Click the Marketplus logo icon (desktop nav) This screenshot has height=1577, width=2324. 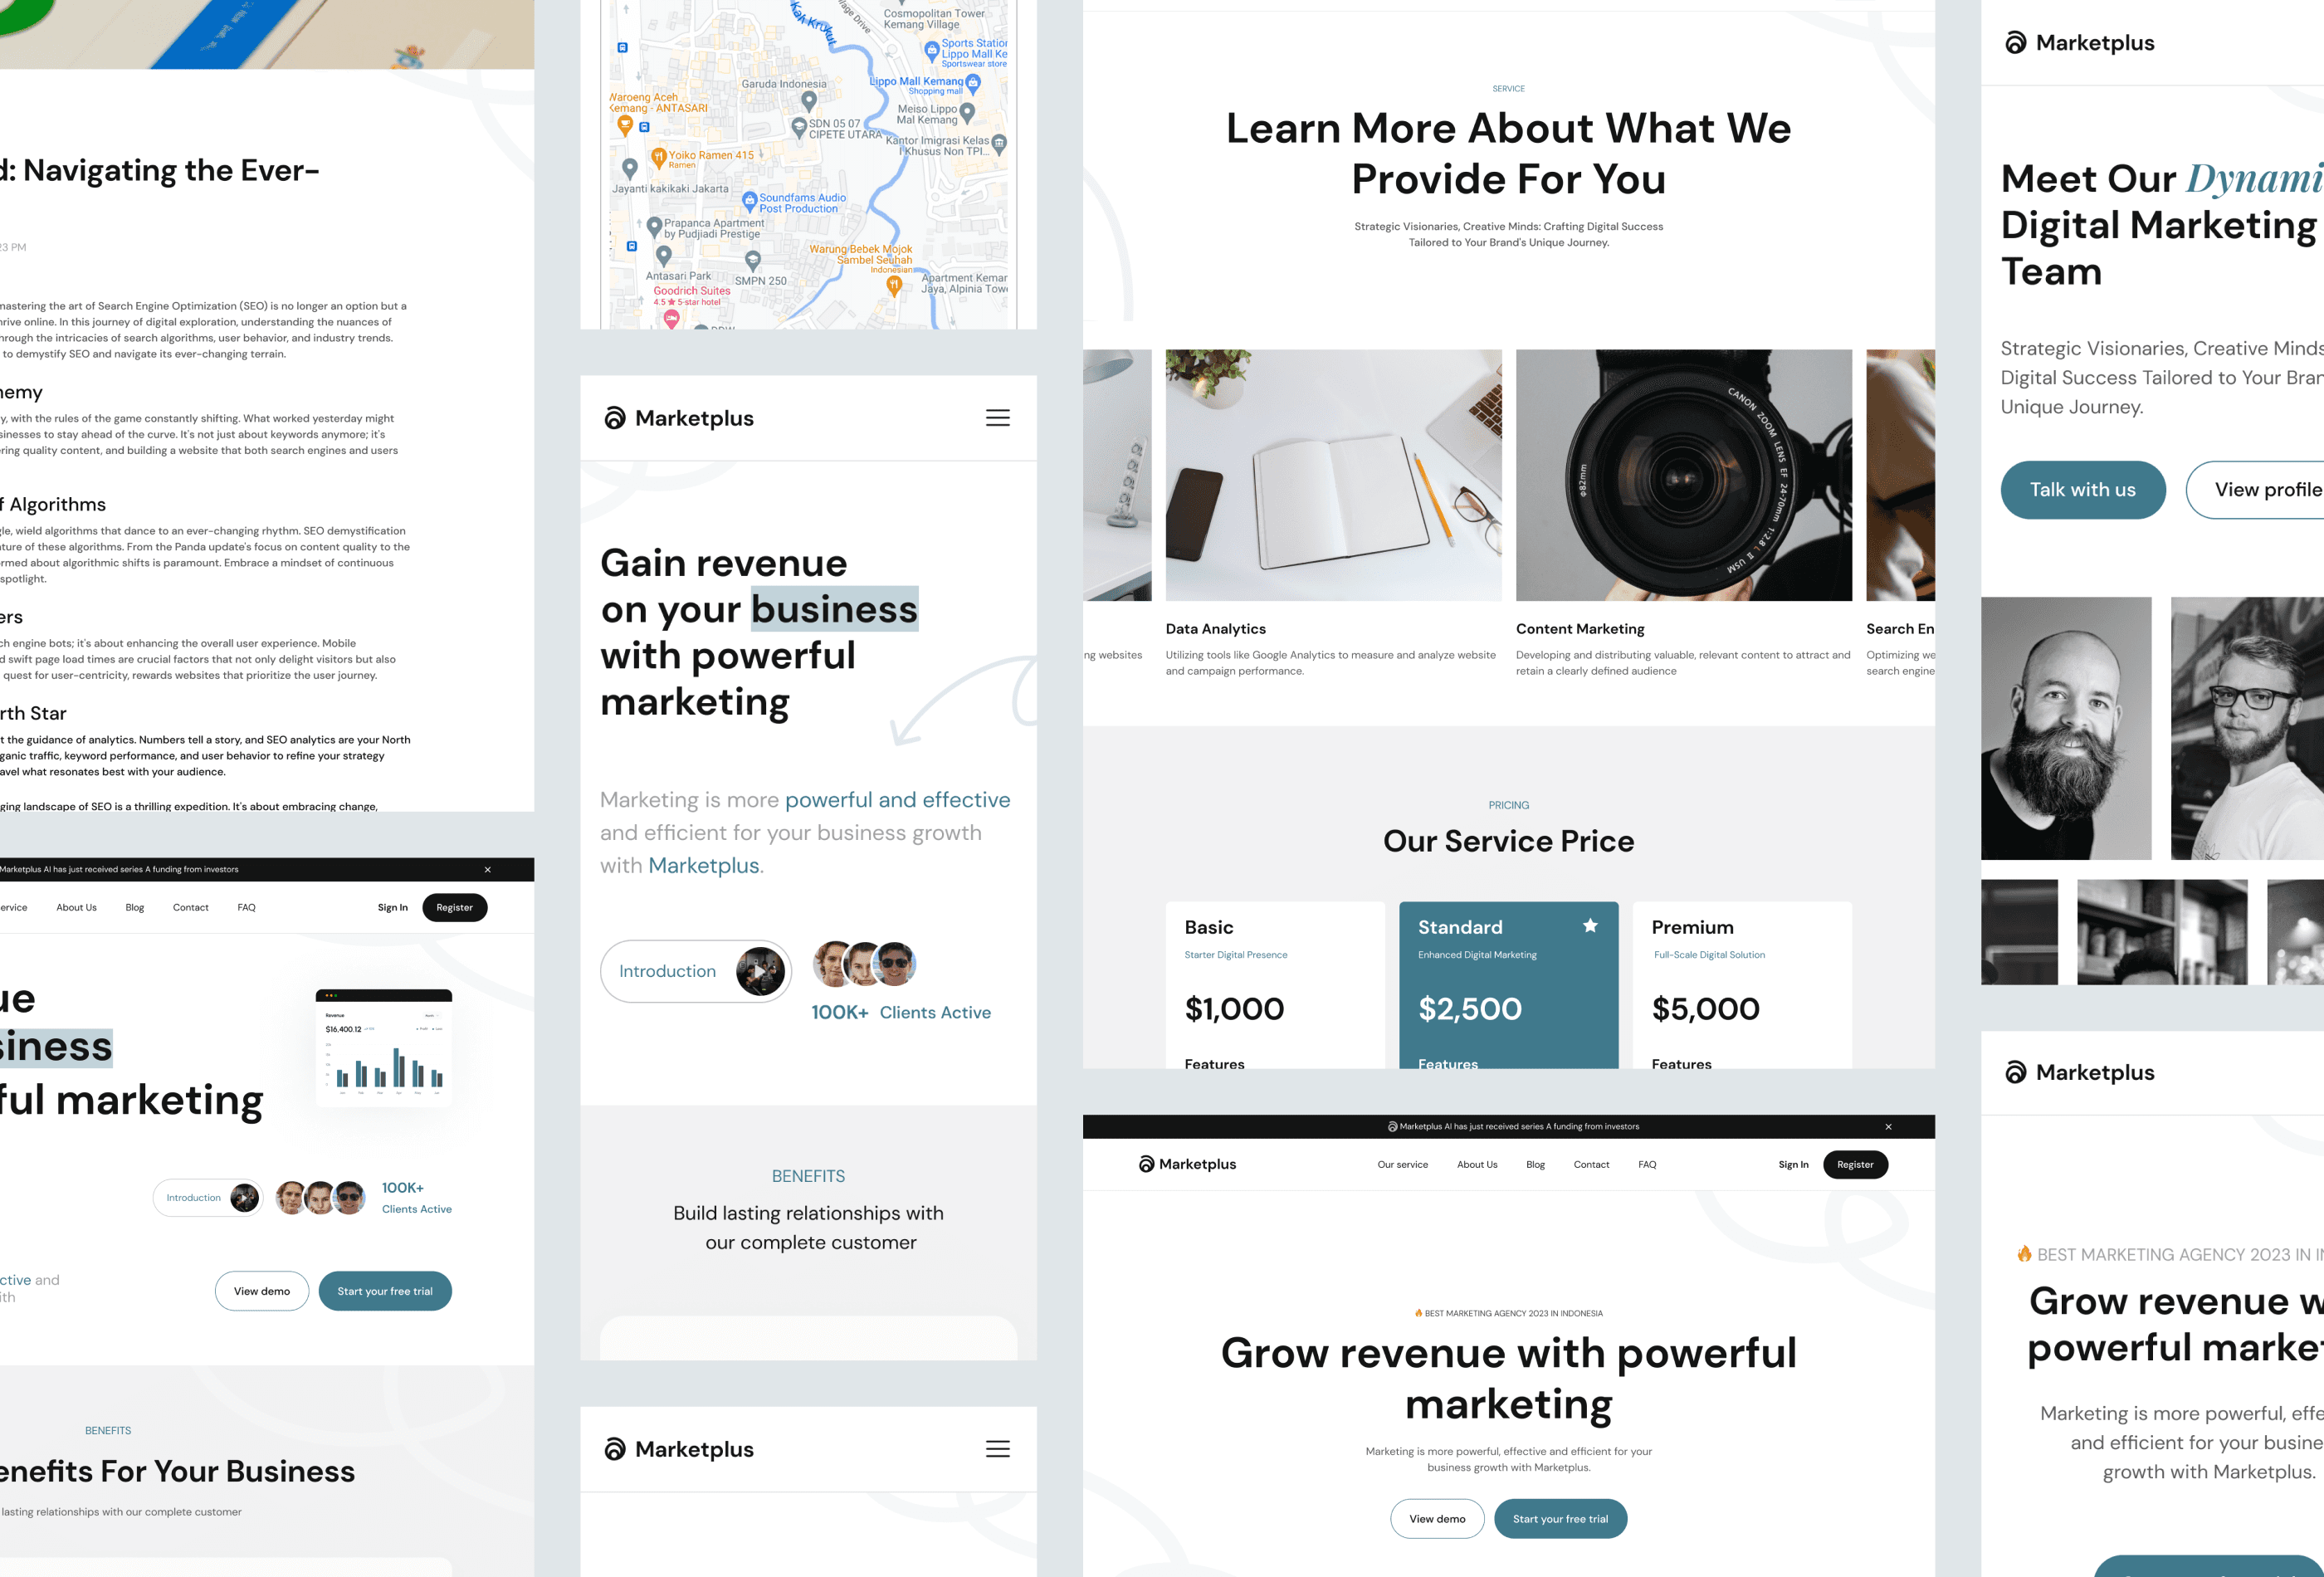tap(1145, 1164)
